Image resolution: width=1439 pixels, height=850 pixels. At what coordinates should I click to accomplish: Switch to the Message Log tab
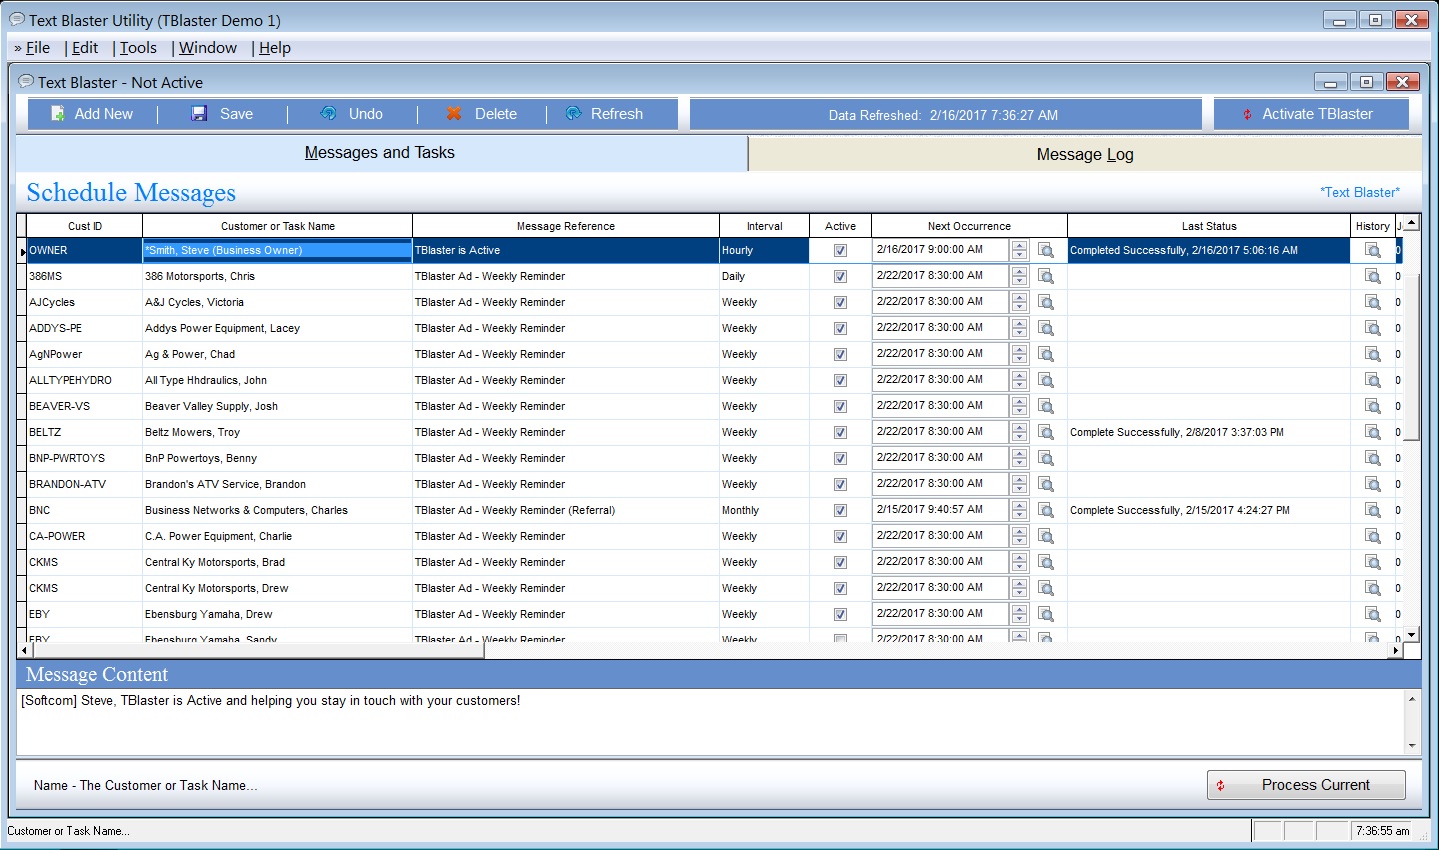click(x=1084, y=153)
